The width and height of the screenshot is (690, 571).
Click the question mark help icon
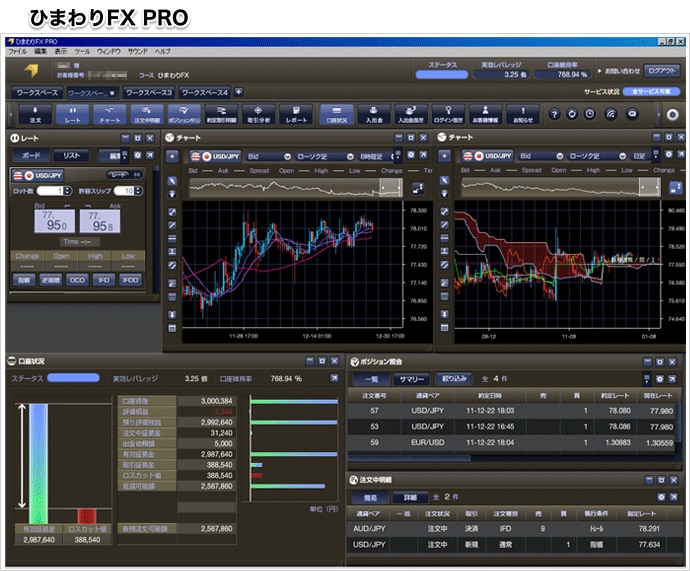click(x=554, y=114)
